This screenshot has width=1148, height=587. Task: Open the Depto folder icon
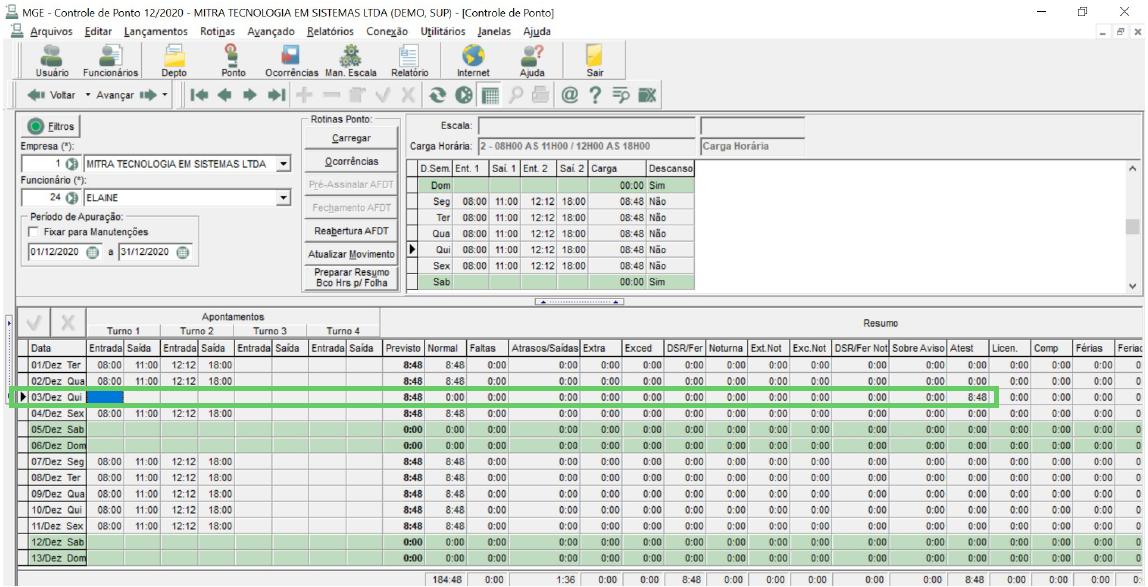pos(174,60)
